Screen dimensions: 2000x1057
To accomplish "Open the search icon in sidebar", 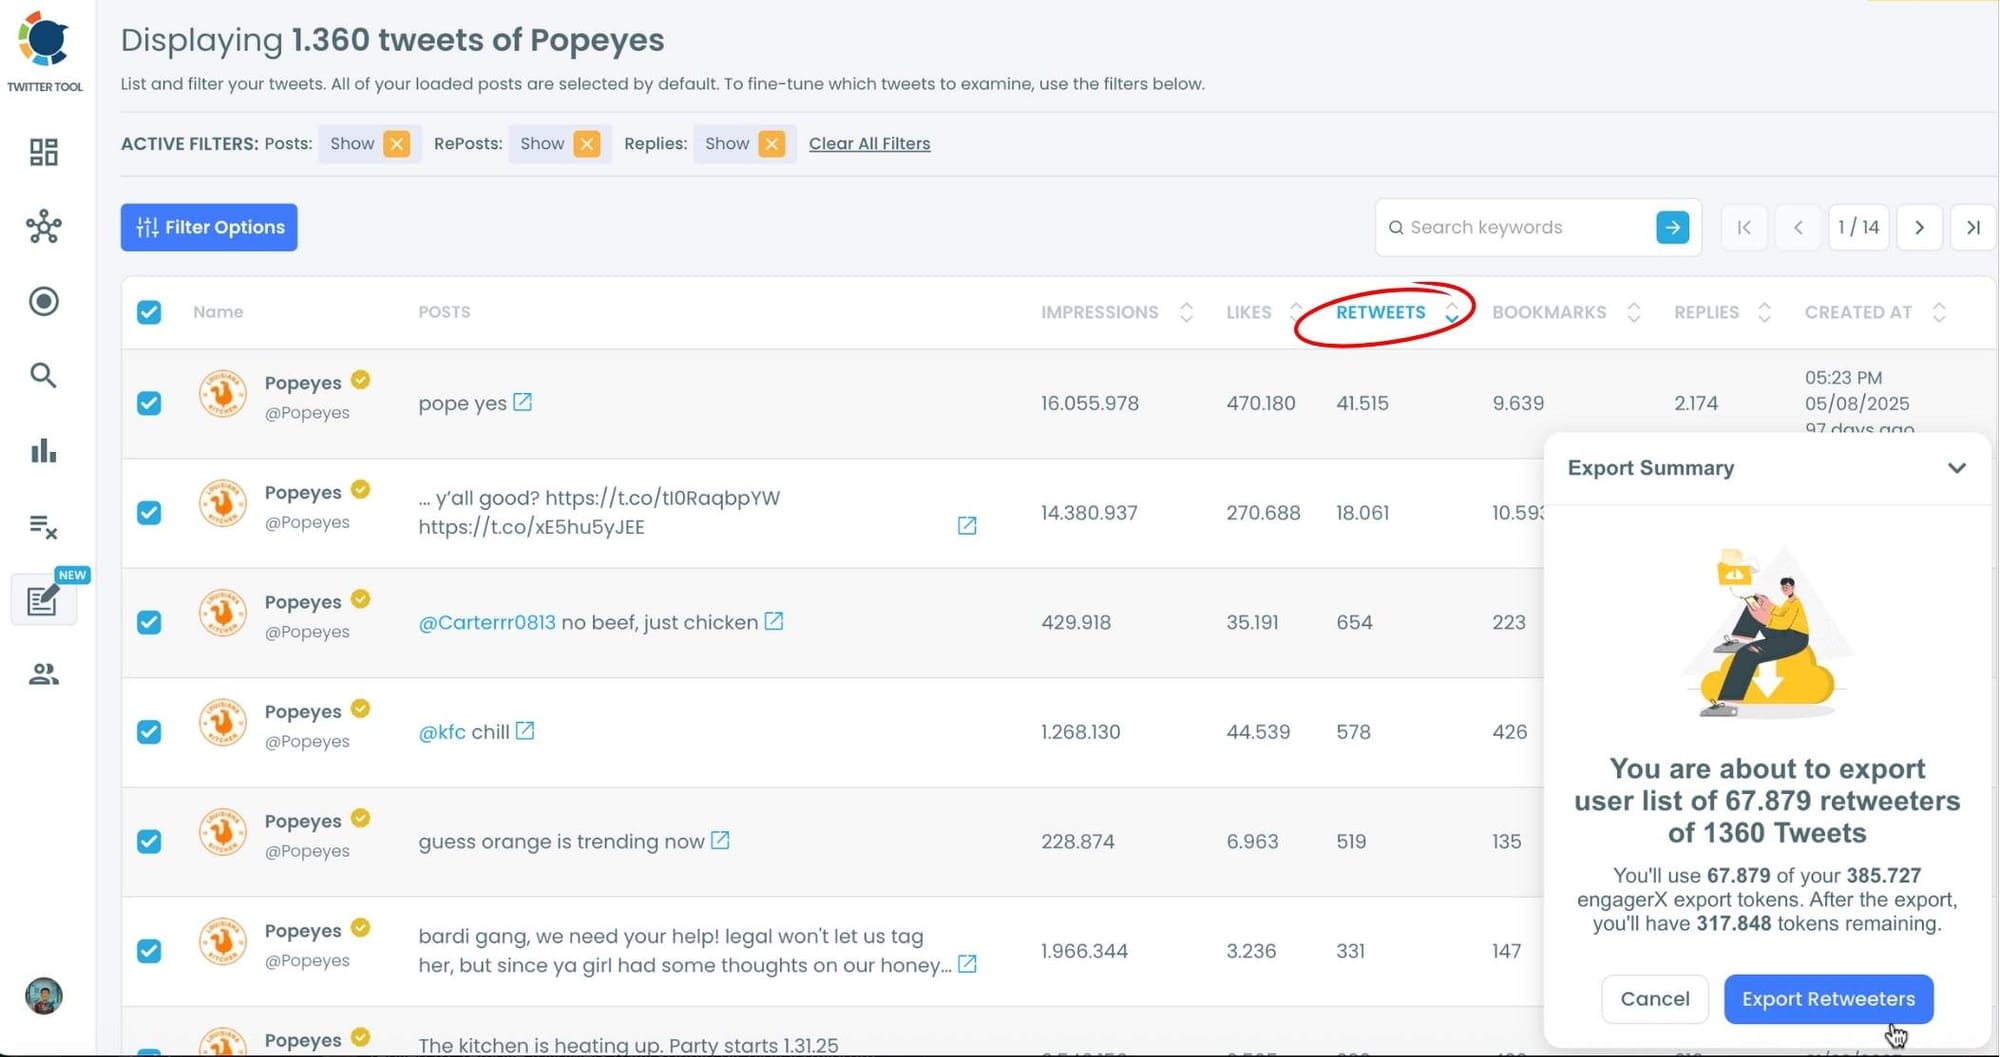I will click(43, 375).
